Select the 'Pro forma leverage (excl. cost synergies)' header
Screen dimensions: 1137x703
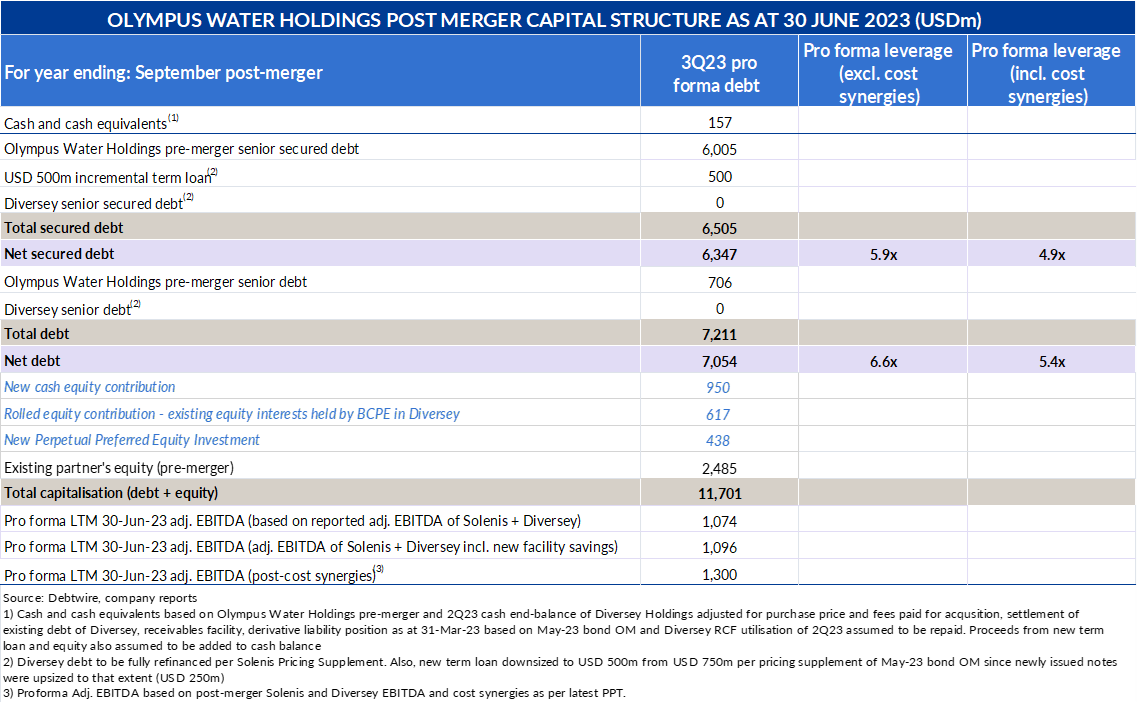point(878,73)
